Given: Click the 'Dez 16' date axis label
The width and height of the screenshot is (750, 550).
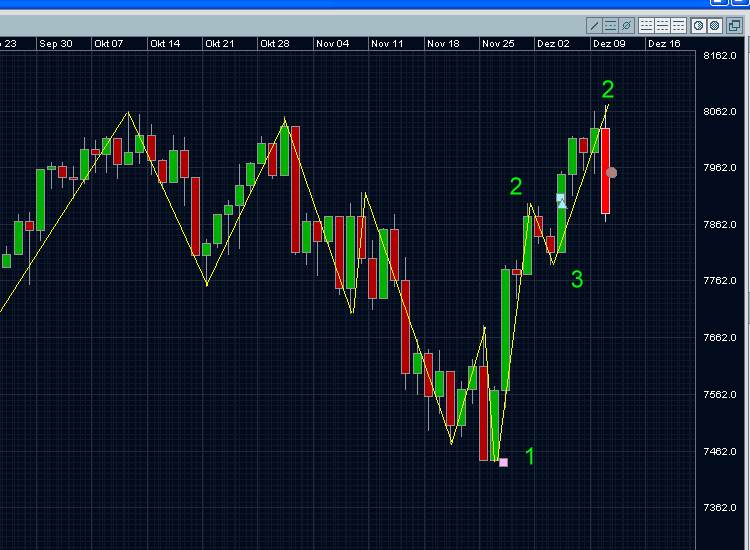Looking at the screenshot, I should [x=664, y=44].
